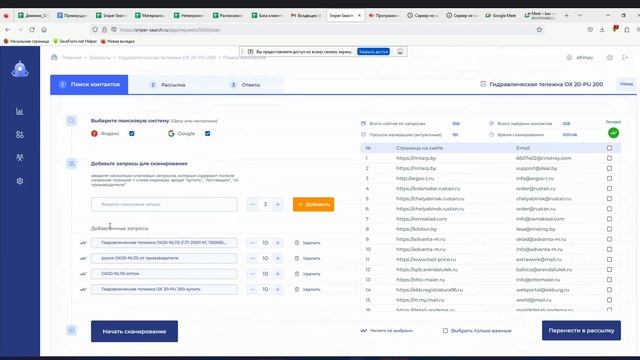
Task: Switch to 'Ответы' step tab
Action: [245, 85]
